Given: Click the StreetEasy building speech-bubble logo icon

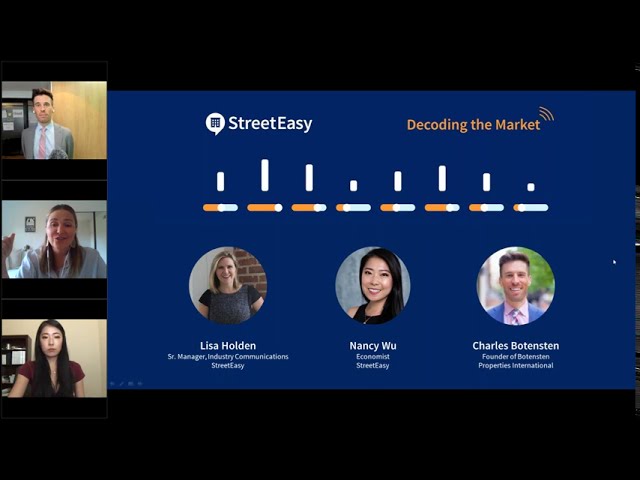Looking at the screenshot, I should pyautogui.click(x=215, y=124).
